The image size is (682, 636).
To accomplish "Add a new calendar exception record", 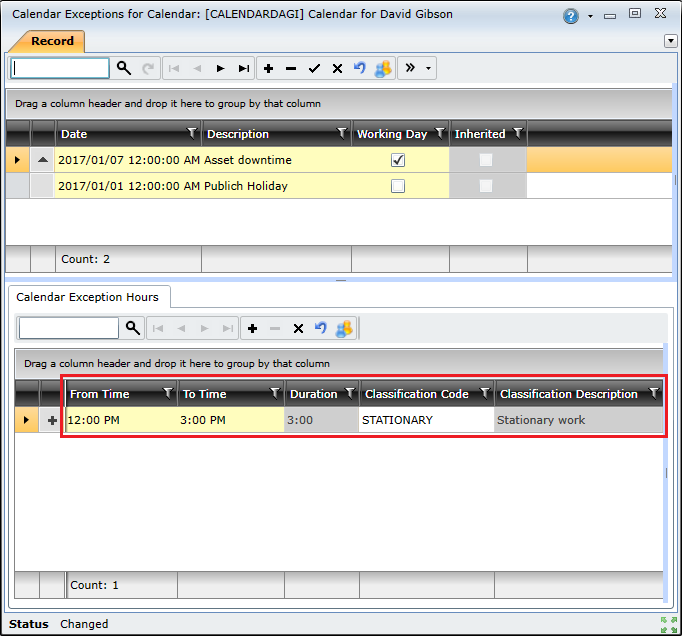I will point(268,68).
